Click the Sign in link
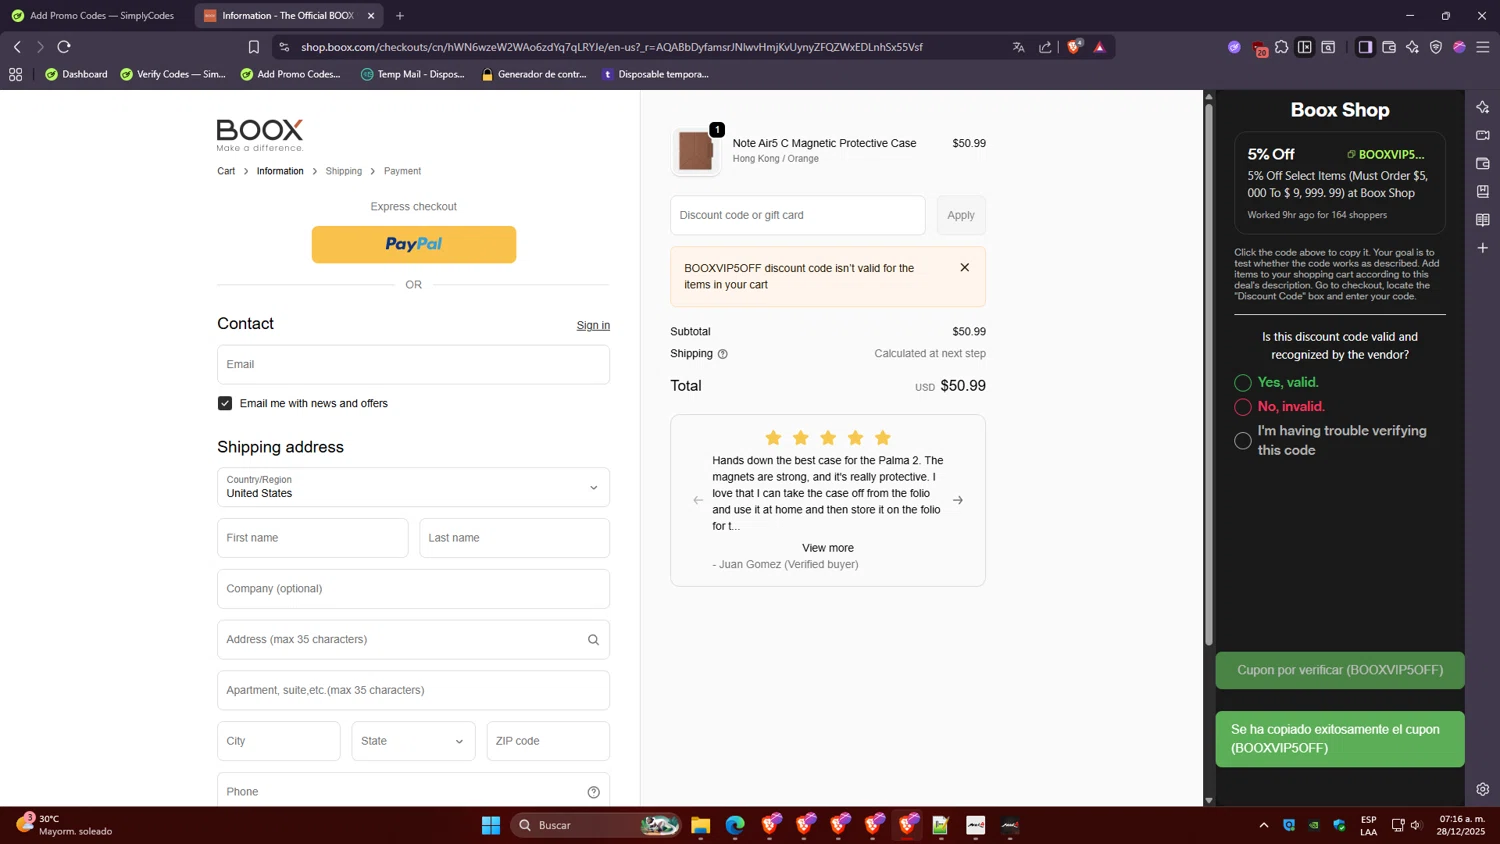The width and height of the screenshot is (1500, 844). pyautogui.click(x=593, y=325)
